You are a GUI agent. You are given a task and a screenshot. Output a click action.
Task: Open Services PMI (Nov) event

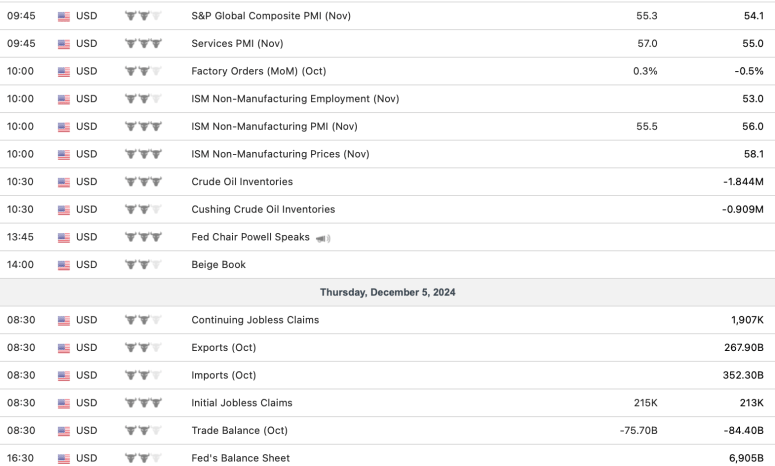coord(237,43)
